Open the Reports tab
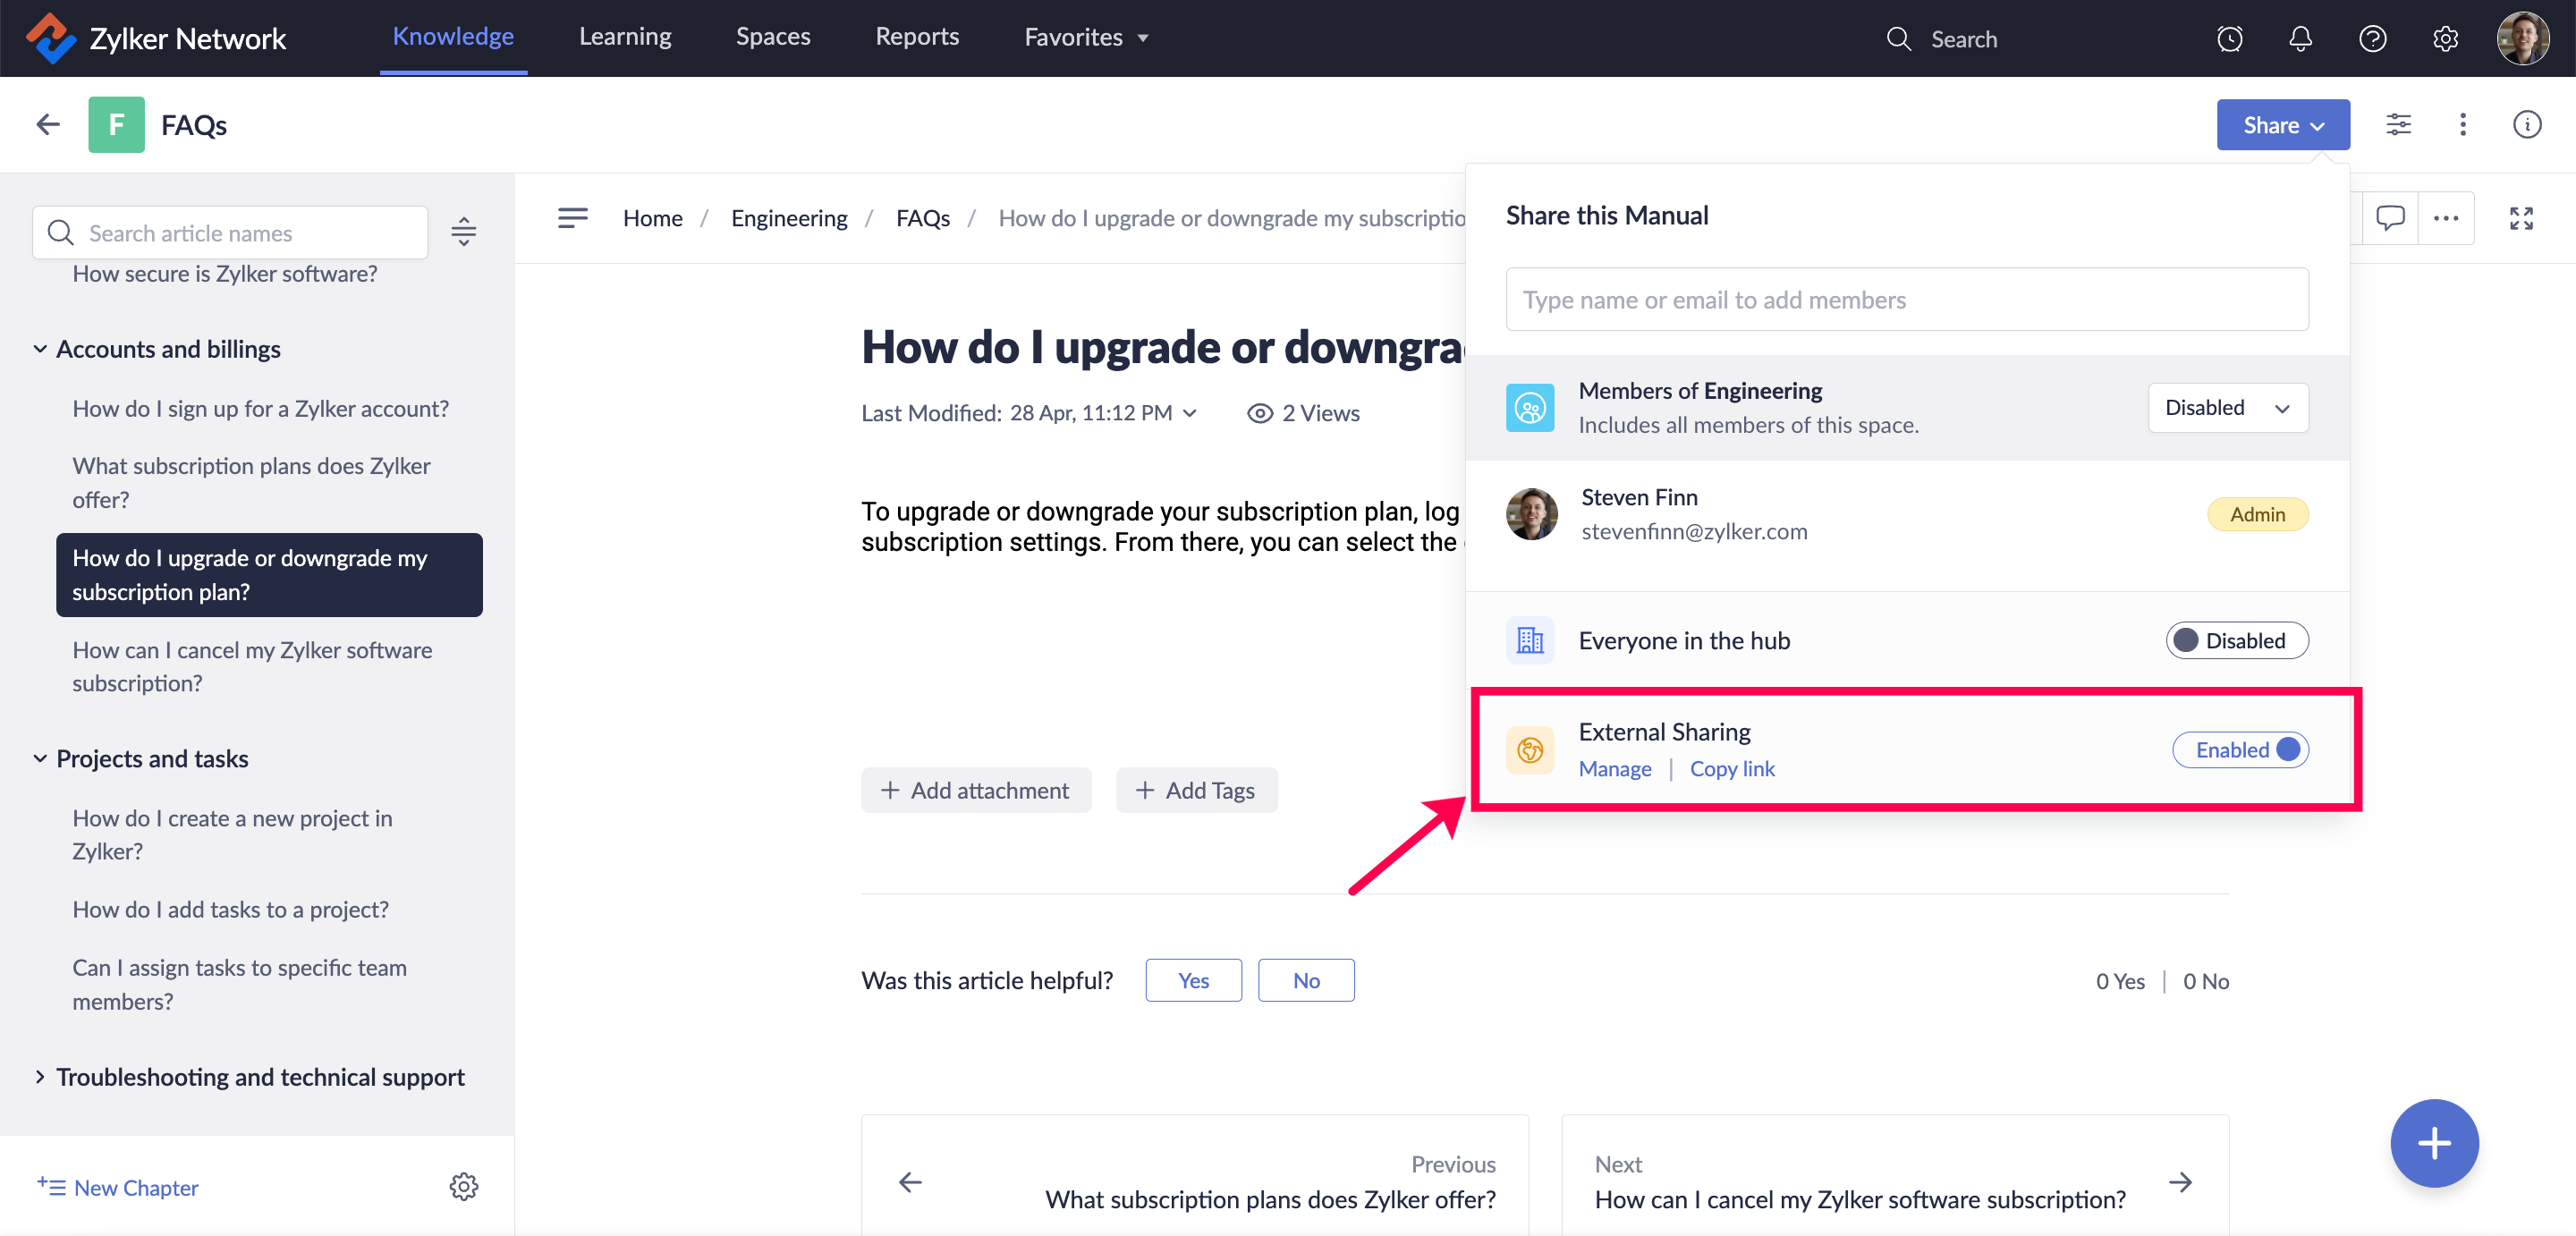 click(x=917, y=37)
